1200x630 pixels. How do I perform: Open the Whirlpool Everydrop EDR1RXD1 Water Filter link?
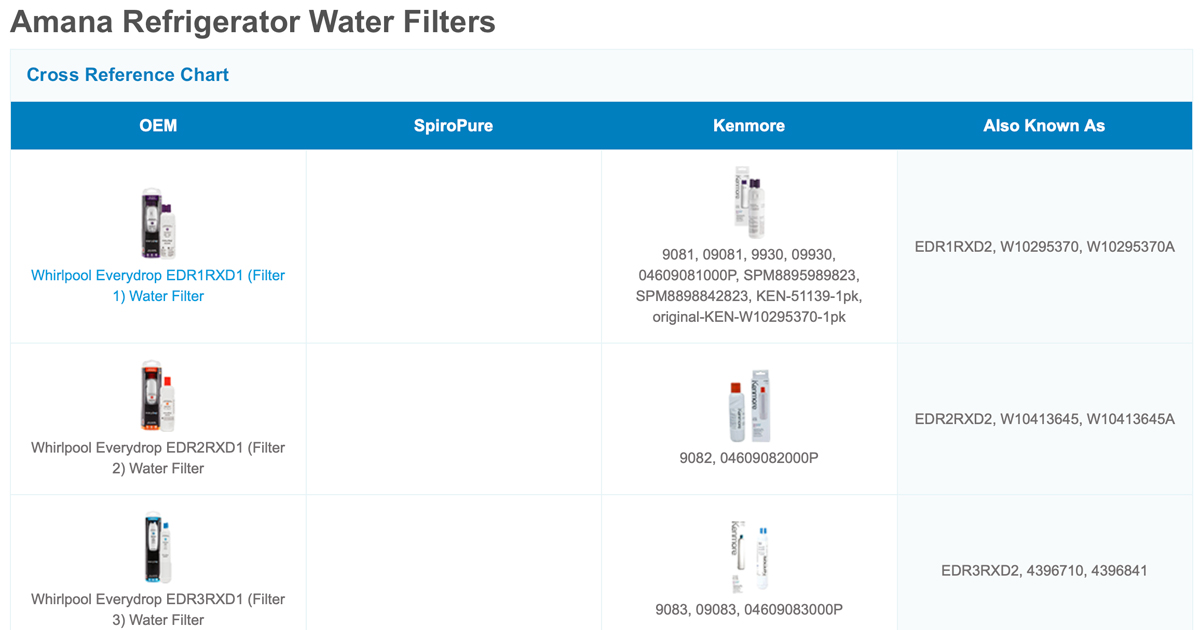pyautogui.click(x=157, y=285)
